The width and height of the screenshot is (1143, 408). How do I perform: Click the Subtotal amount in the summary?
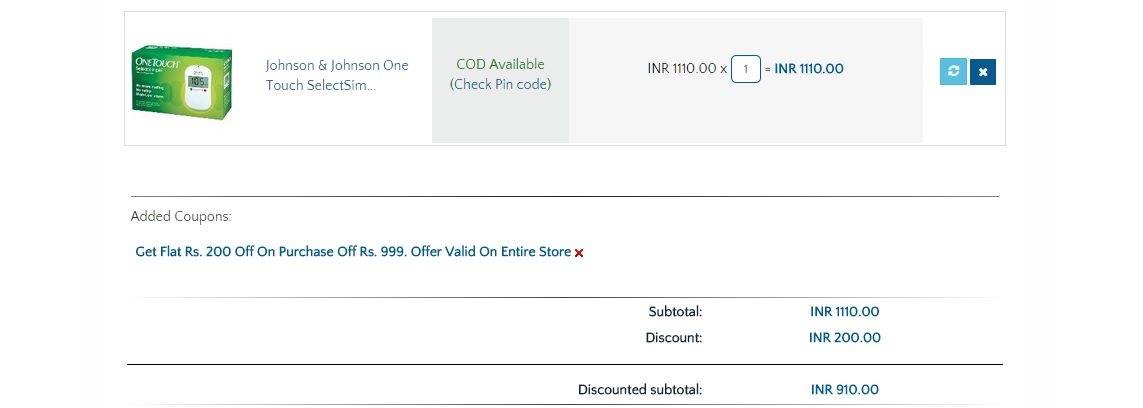point(844,311)
